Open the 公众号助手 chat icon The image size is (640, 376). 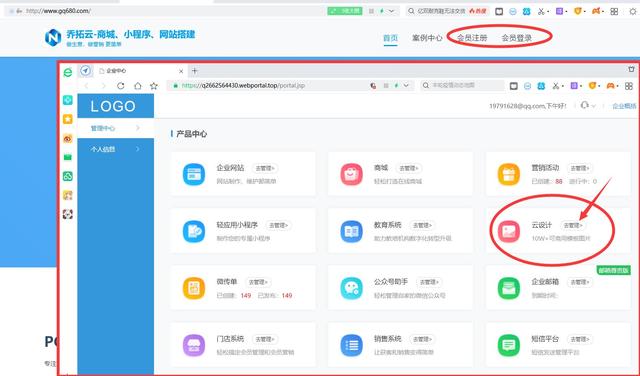(x=351, y=288)
